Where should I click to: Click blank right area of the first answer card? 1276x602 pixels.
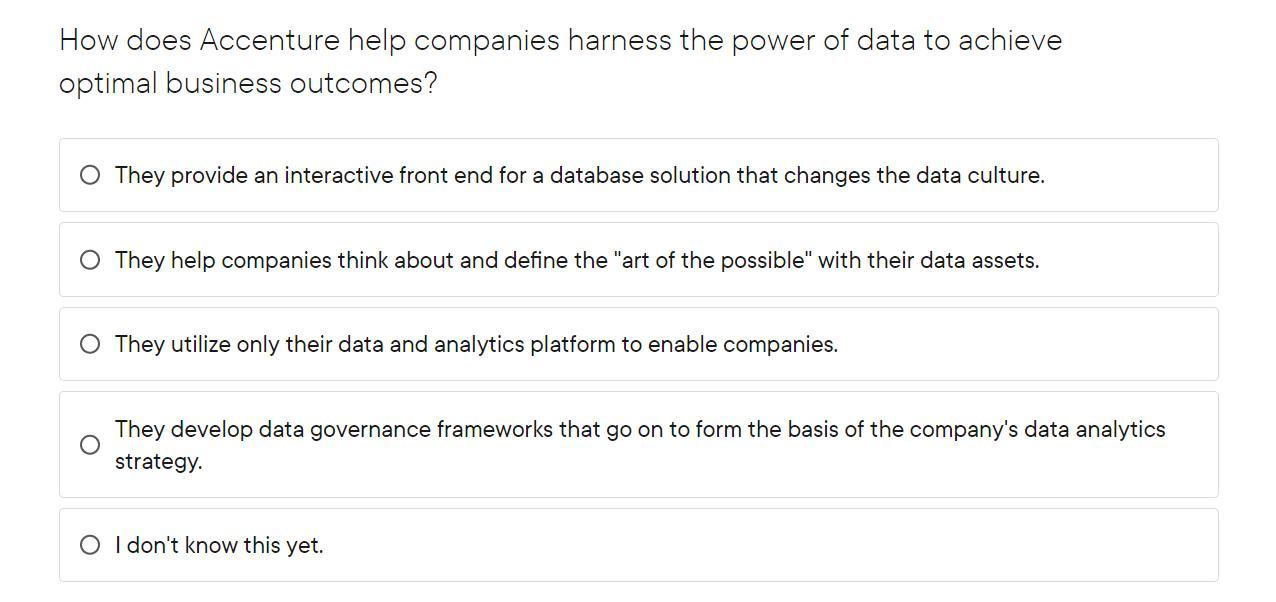[x=1130, y=176]
